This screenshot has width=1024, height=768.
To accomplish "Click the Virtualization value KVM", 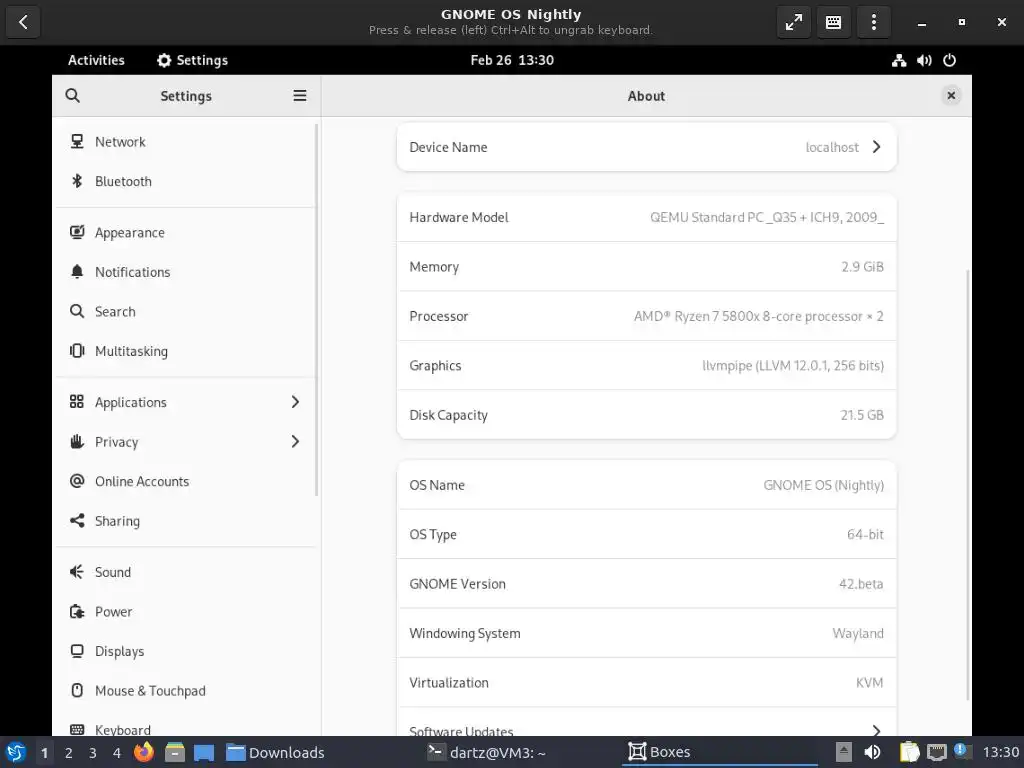I will [x=869, y=682].
